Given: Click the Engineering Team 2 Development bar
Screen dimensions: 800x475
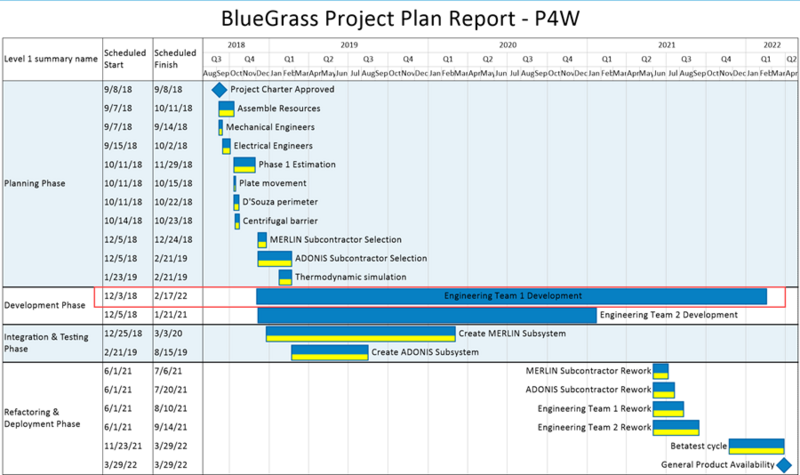Looking at the screenshot, I should 427,315.
